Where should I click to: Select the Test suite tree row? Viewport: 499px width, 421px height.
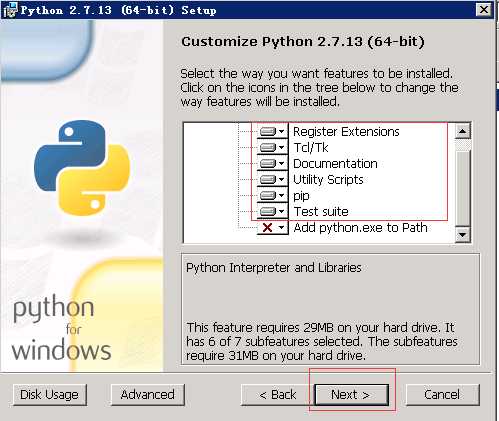point(321,211)
